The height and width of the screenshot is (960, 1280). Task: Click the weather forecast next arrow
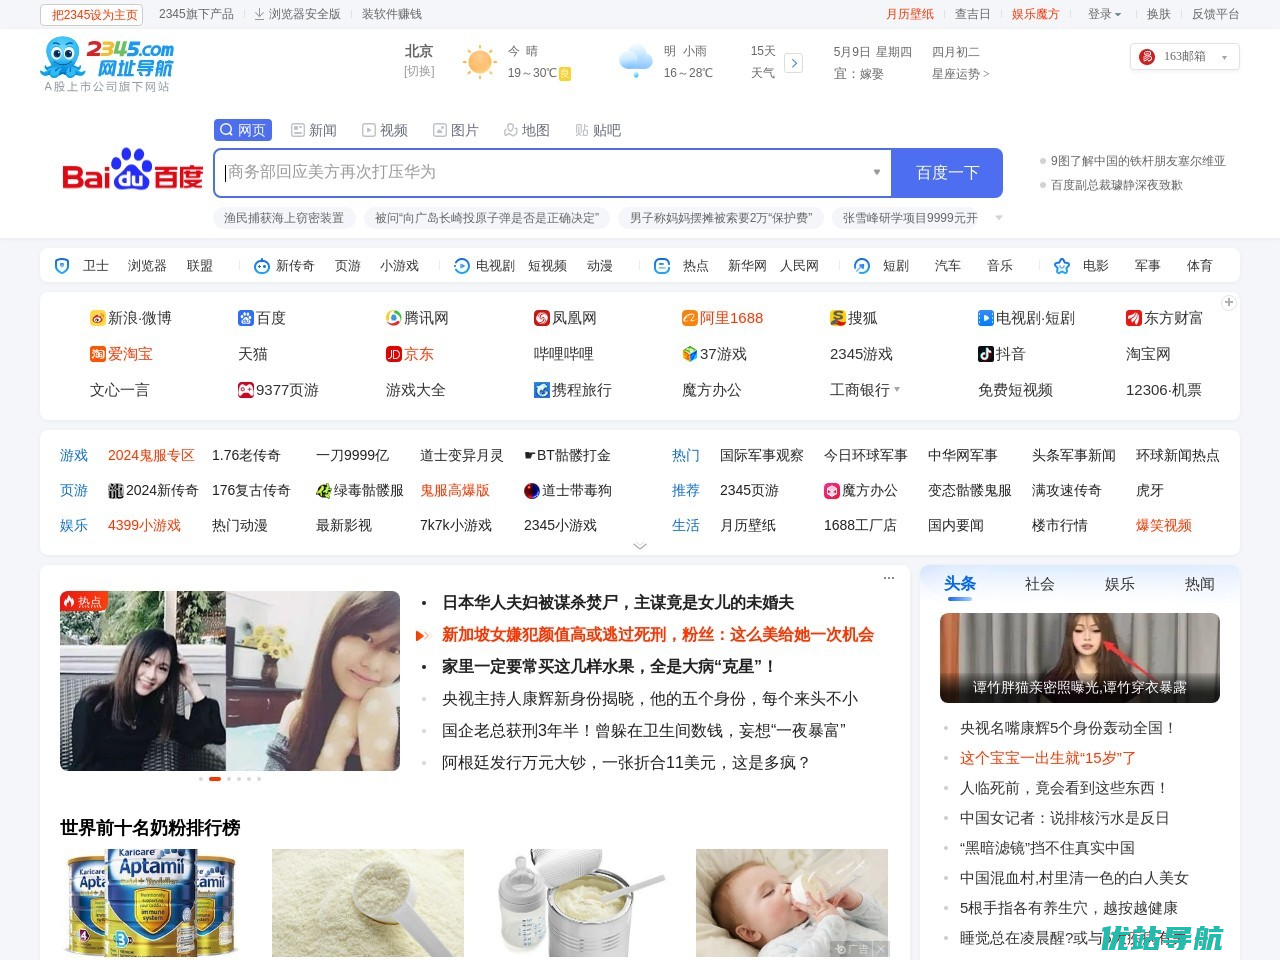[x=794, y=63]
